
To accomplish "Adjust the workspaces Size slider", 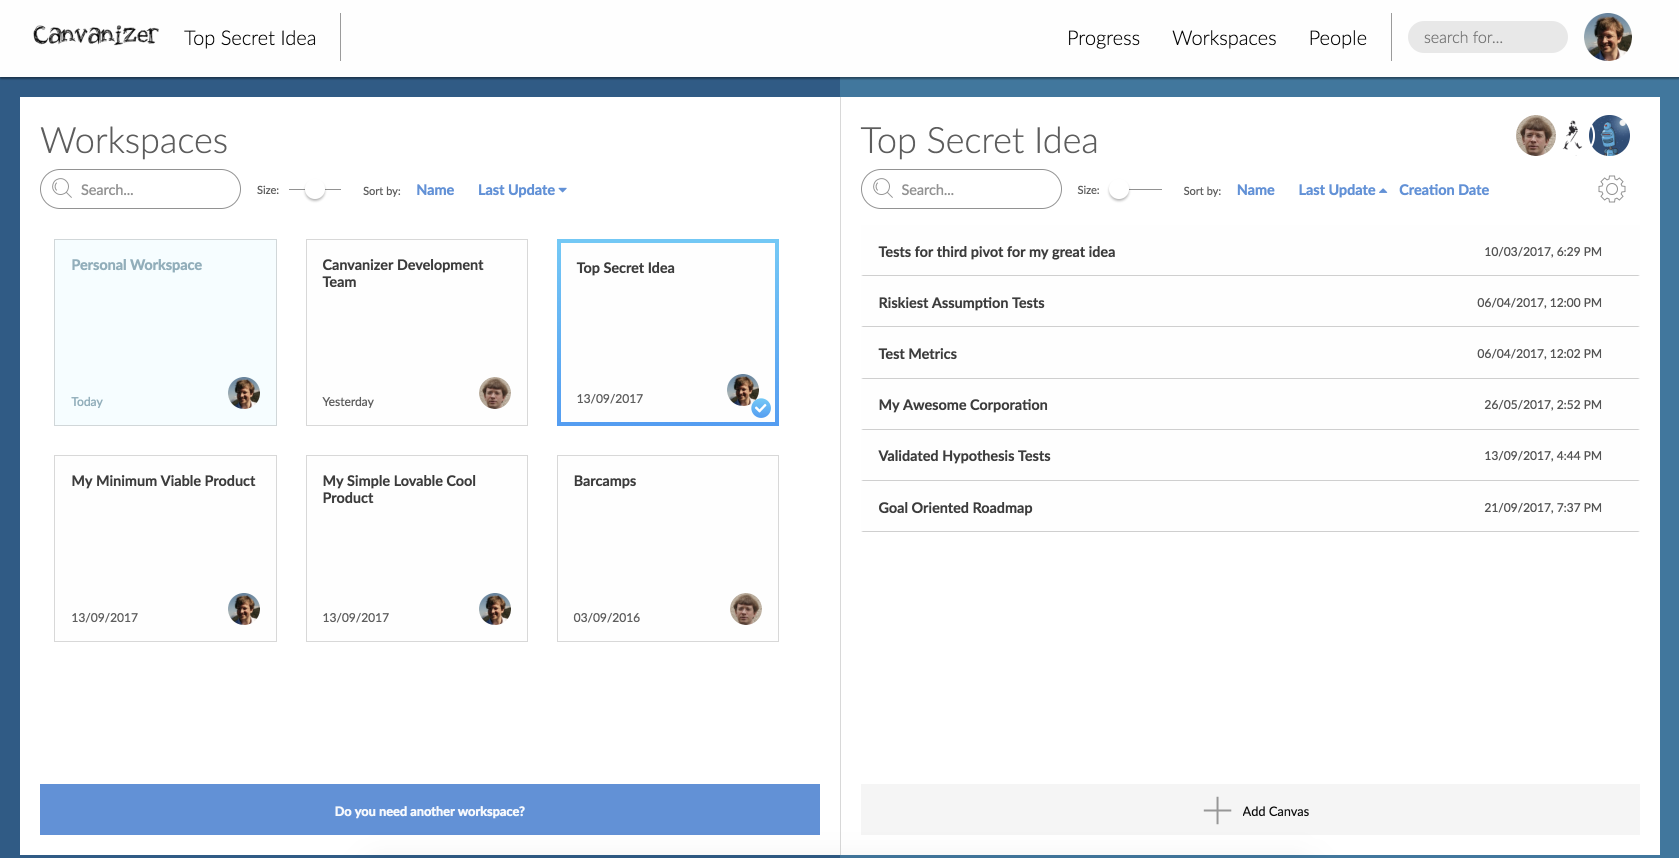I will click(x=315, y=190).
